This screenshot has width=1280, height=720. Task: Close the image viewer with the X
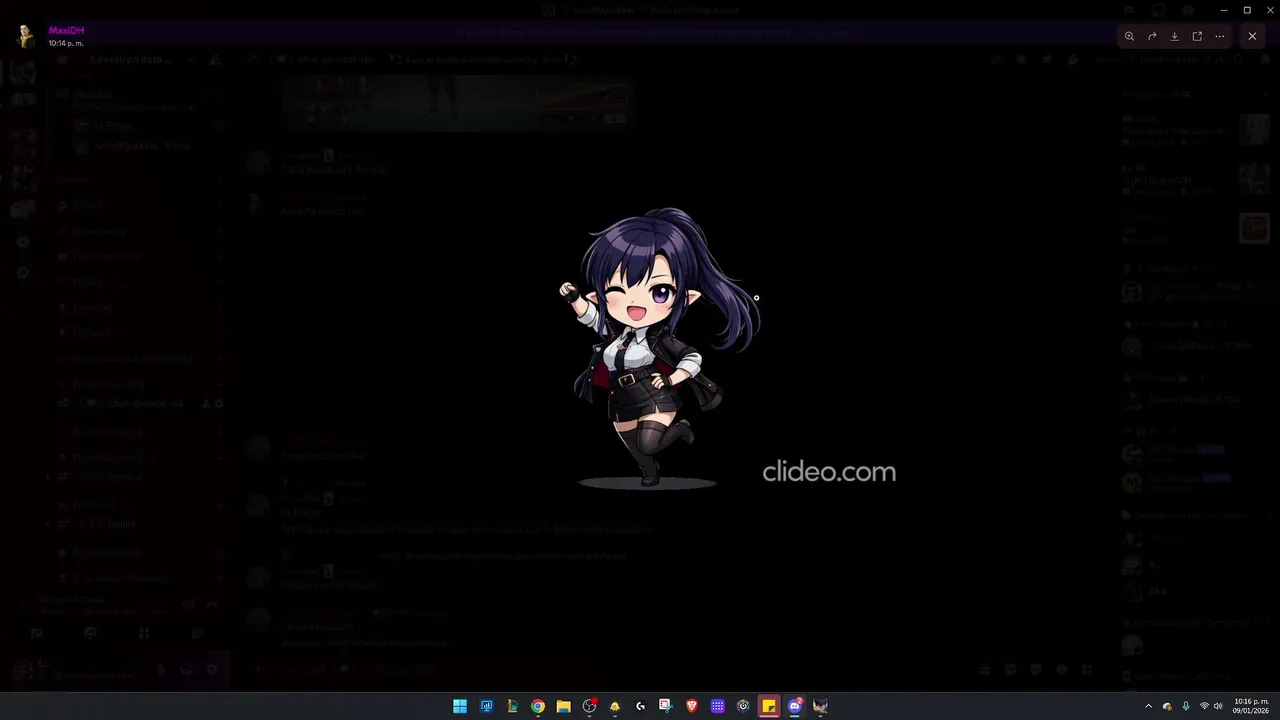coord(1252,36)
